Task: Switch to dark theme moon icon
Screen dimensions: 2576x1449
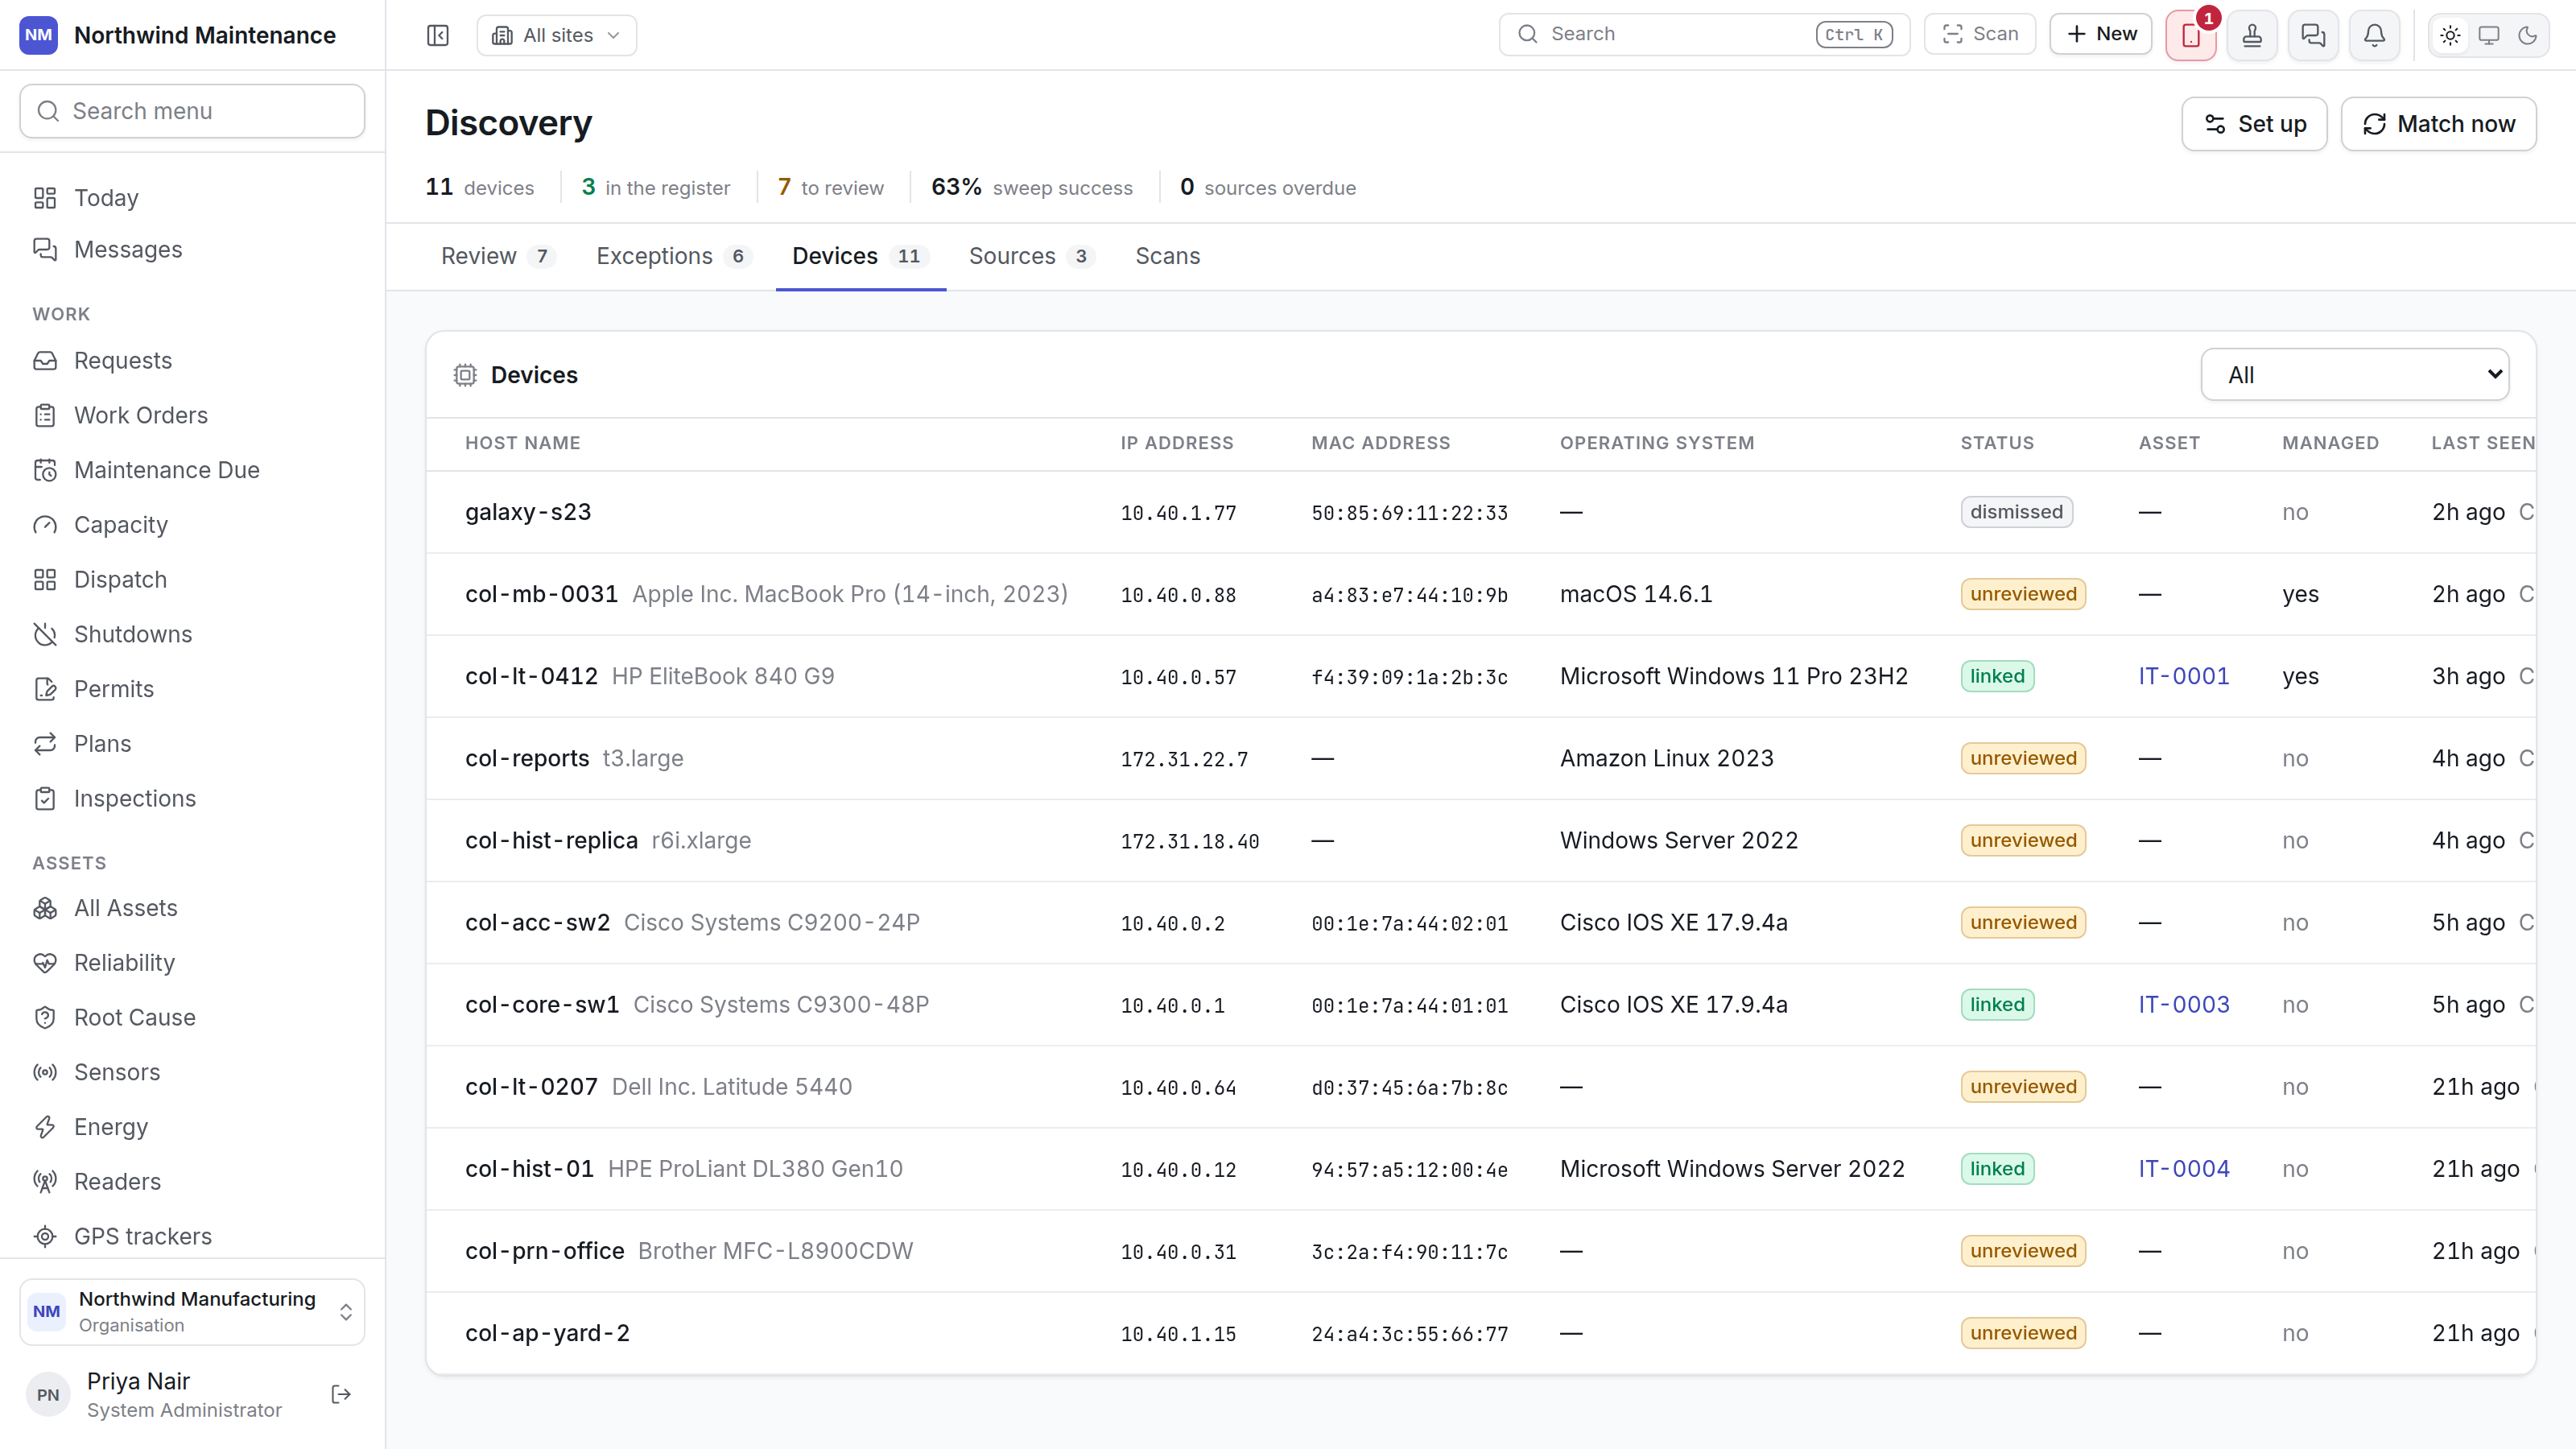Action: pyautogui.click(x=2528, y=35)
